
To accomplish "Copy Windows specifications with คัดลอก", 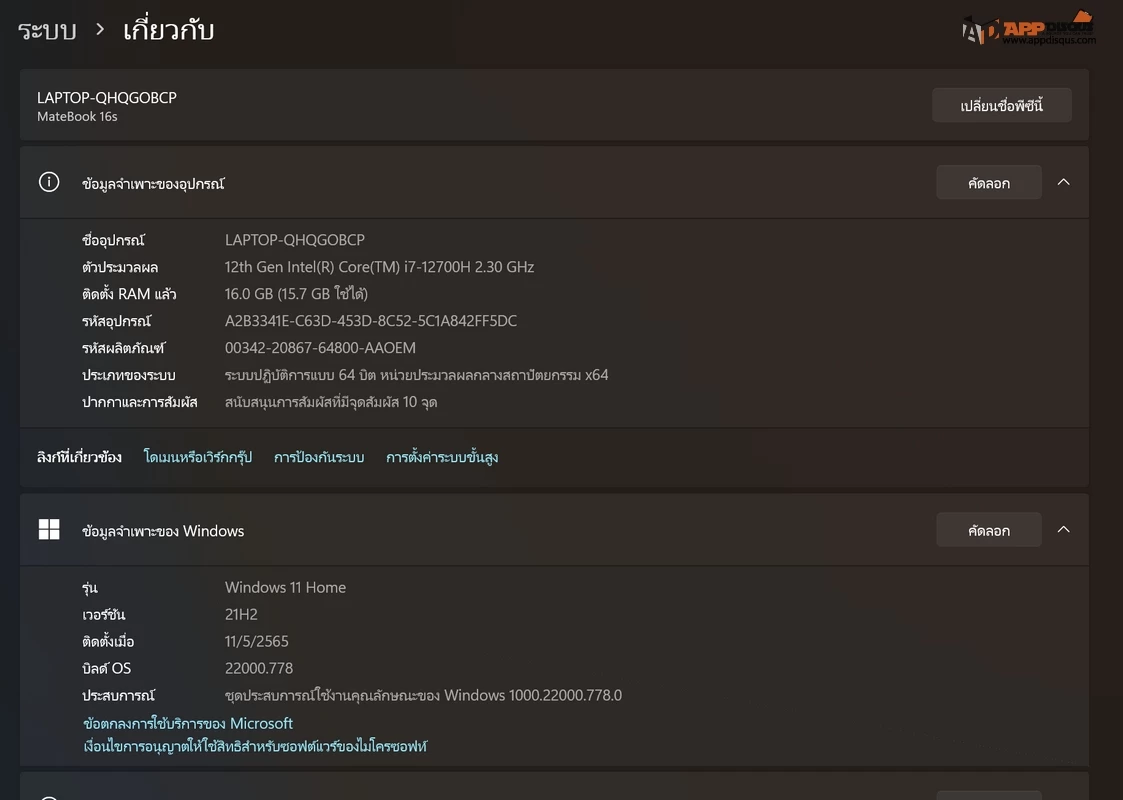I will tap(988, 530).
